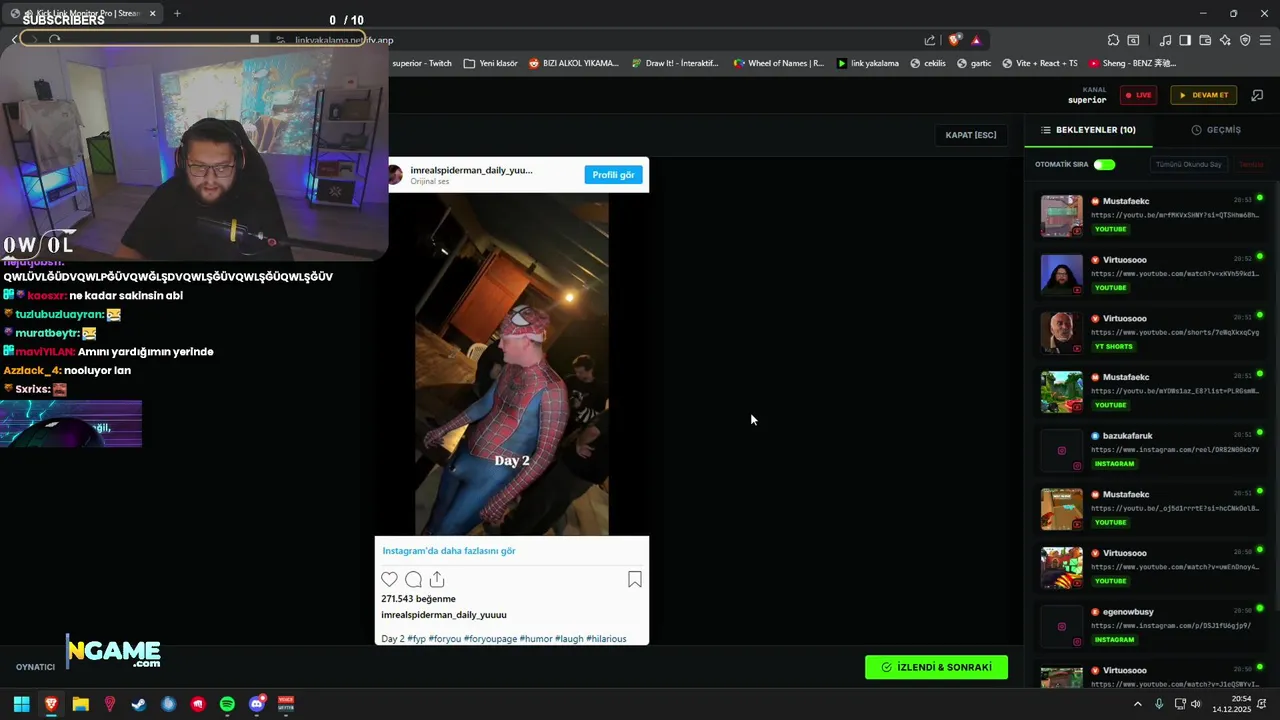
Task: Switch to the Geçmiş tab
Action: [1216, 130]
